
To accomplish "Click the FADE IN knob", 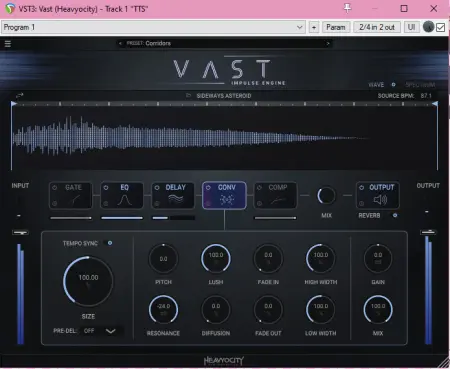I will (x=268, y=259).
